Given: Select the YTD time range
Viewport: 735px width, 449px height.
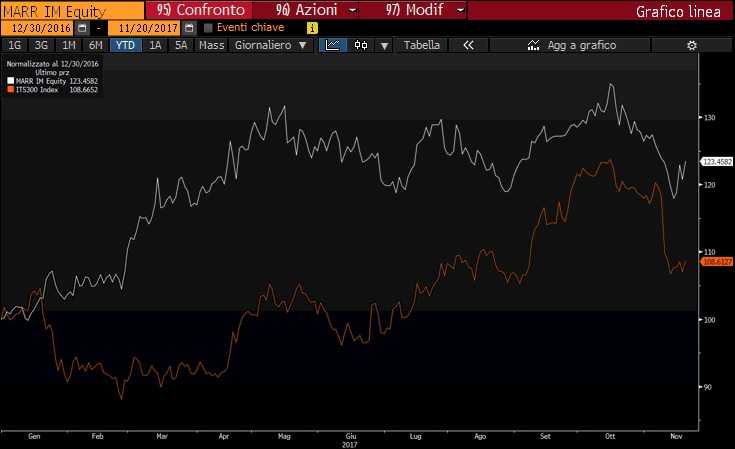Looking at the screenshot, I should 125,45.
